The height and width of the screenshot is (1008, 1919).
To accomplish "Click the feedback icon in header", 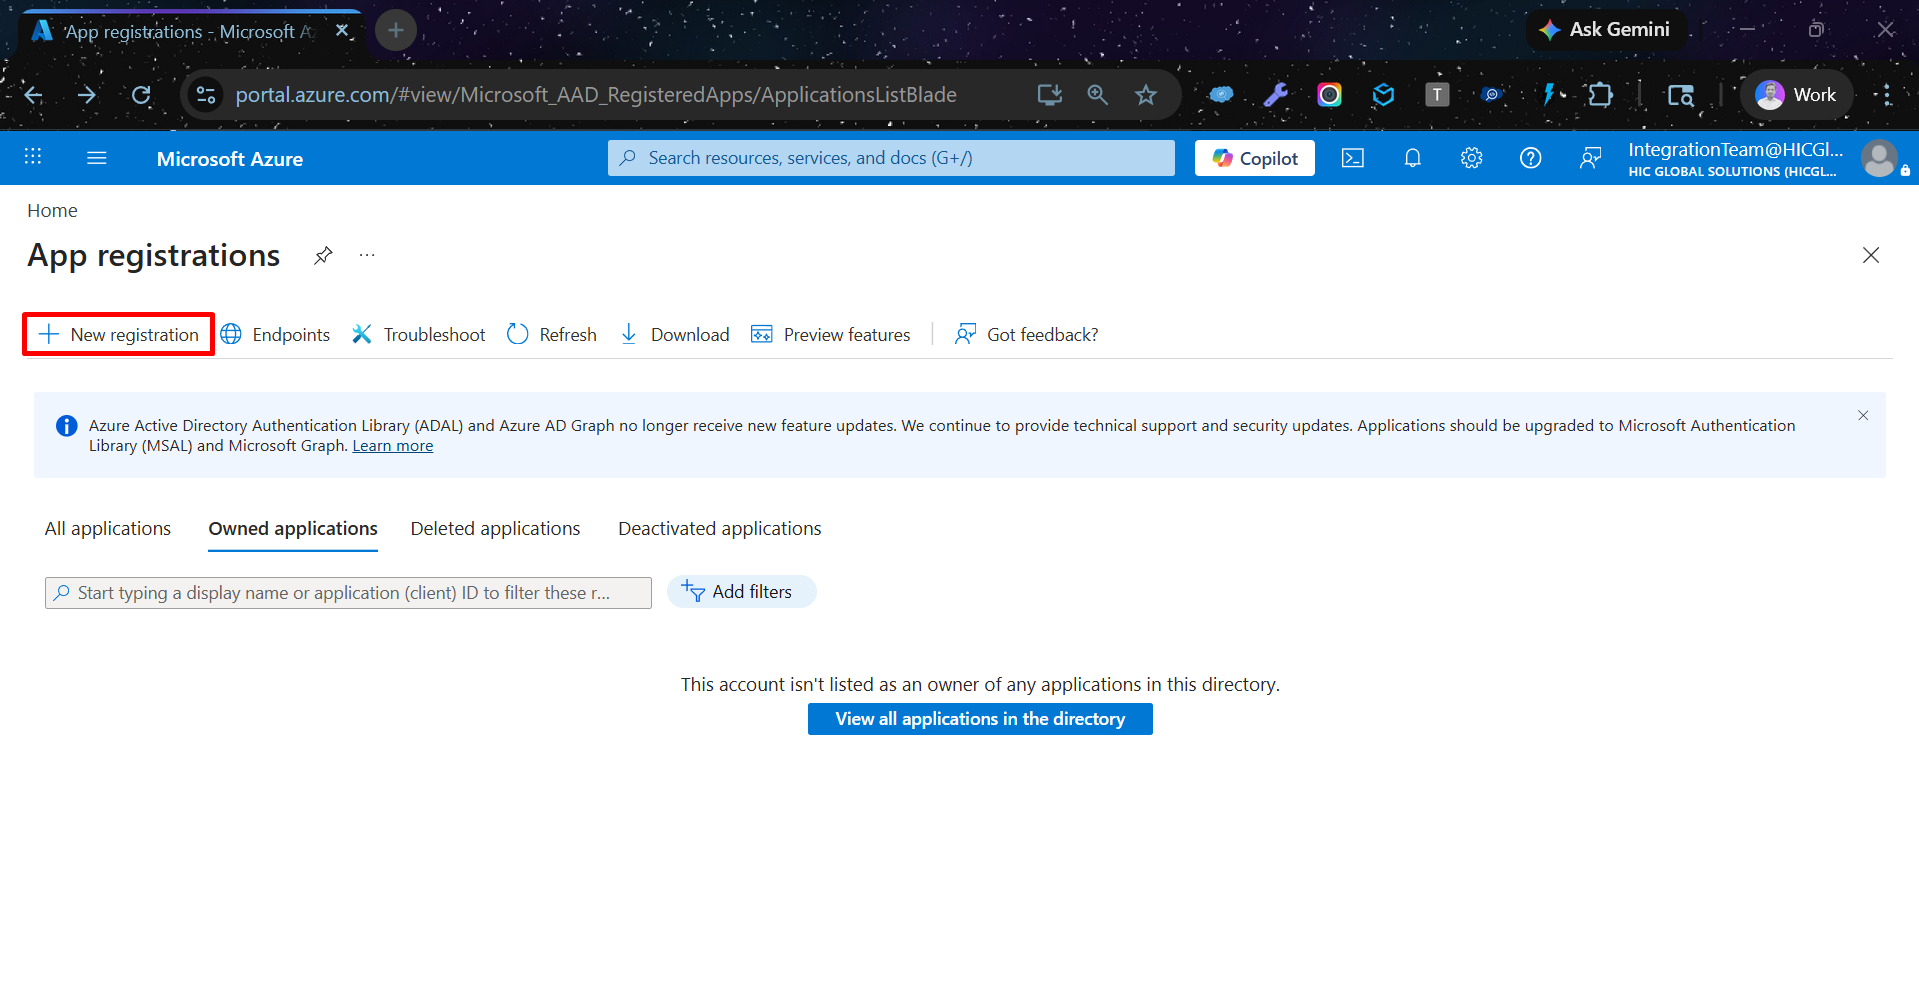I will (x=1590, y=158).
